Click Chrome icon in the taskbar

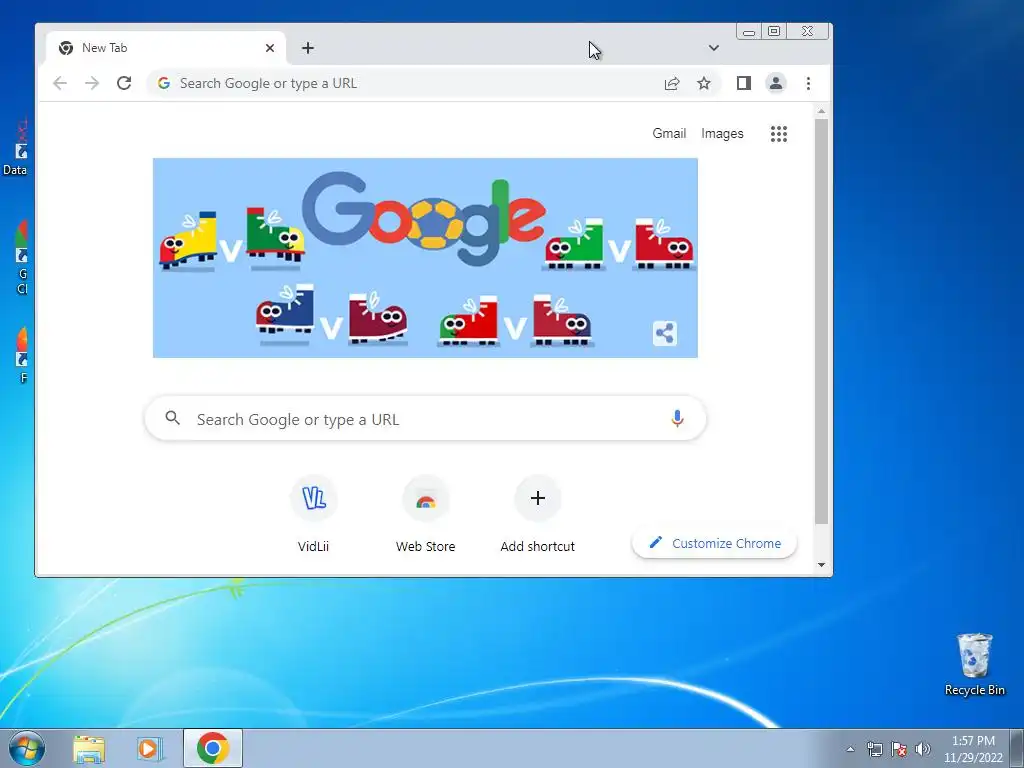pos(213,748)
